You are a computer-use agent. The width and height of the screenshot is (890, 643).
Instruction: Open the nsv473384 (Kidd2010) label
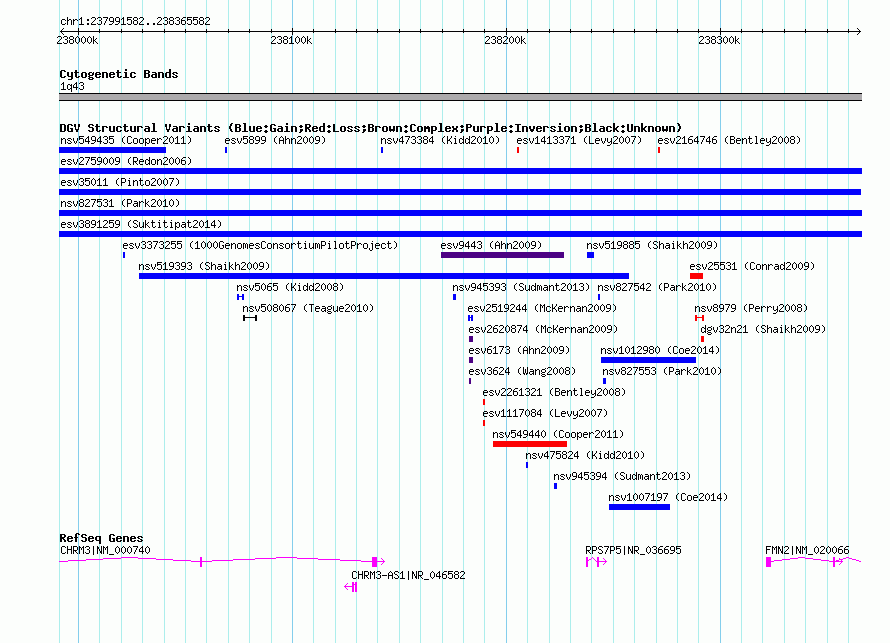coord(440,140)
